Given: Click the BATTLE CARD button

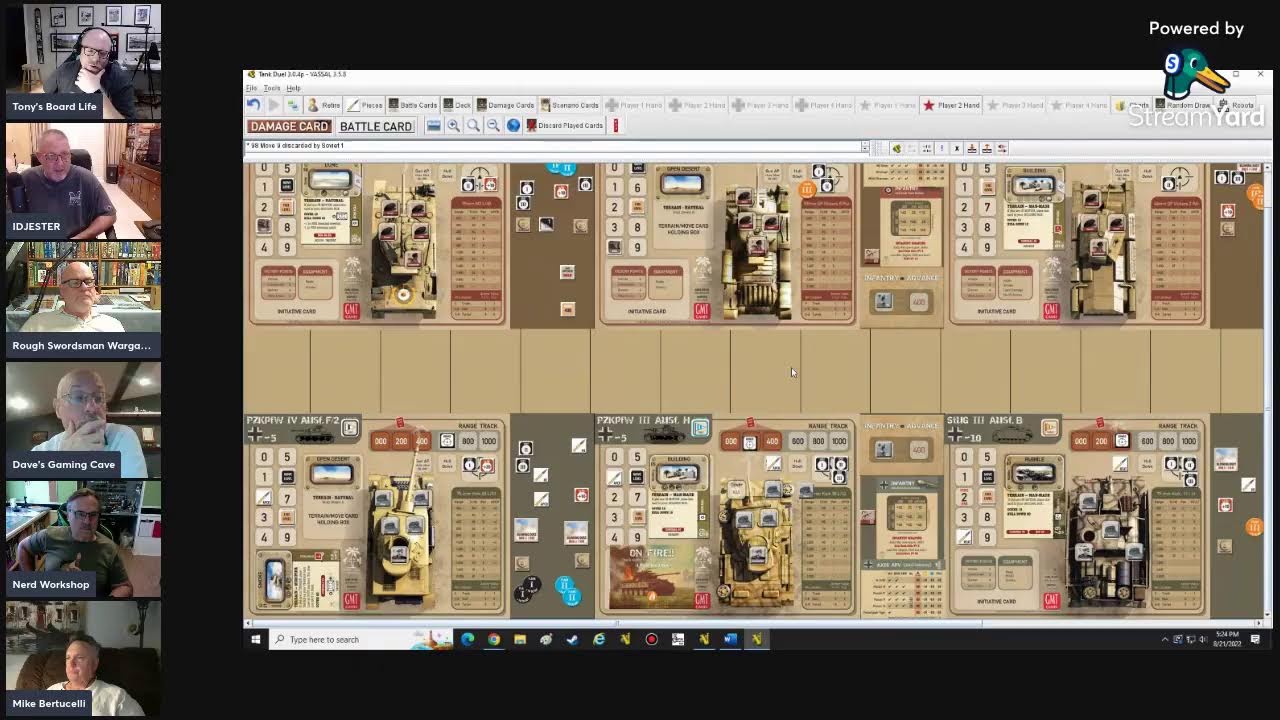Looking at the screenshot, I should coord(376,126).
